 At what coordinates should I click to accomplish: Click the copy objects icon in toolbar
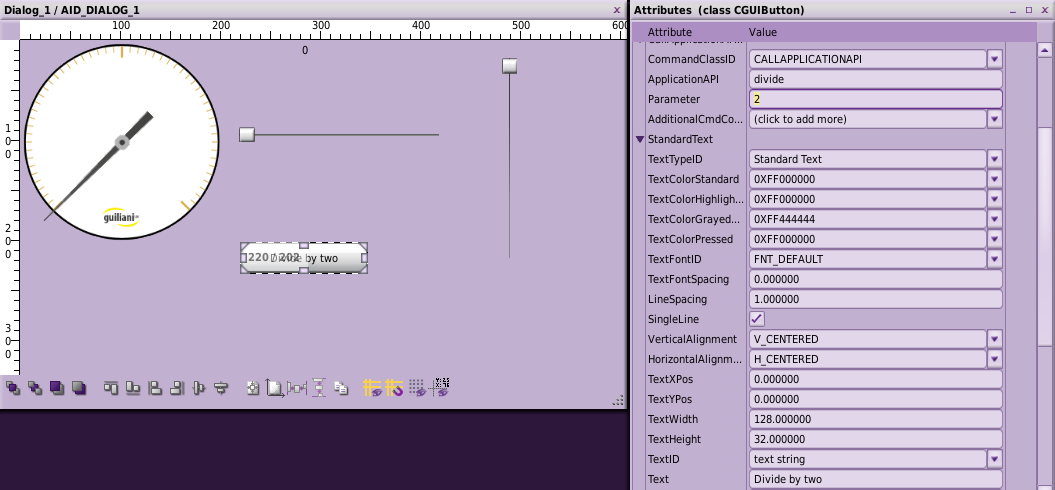(341, 387)
